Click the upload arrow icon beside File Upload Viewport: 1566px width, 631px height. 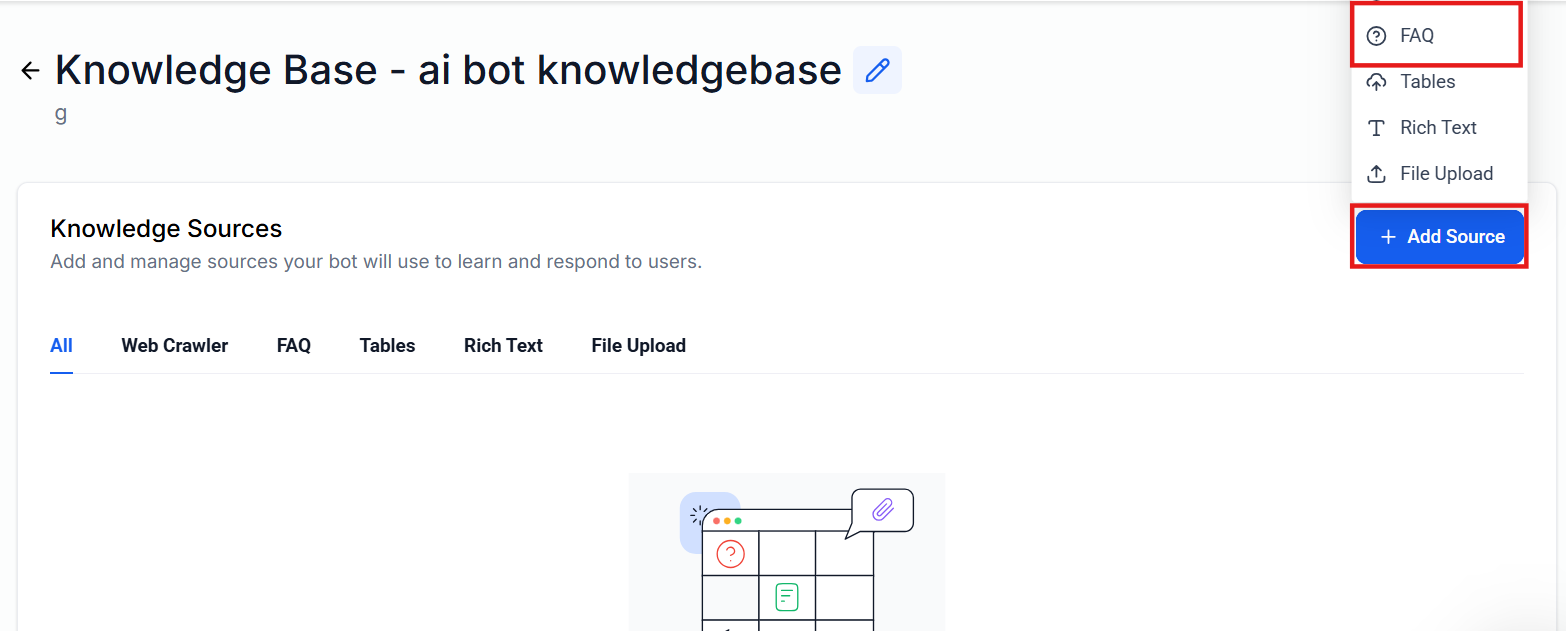(x=1377, y=174)
